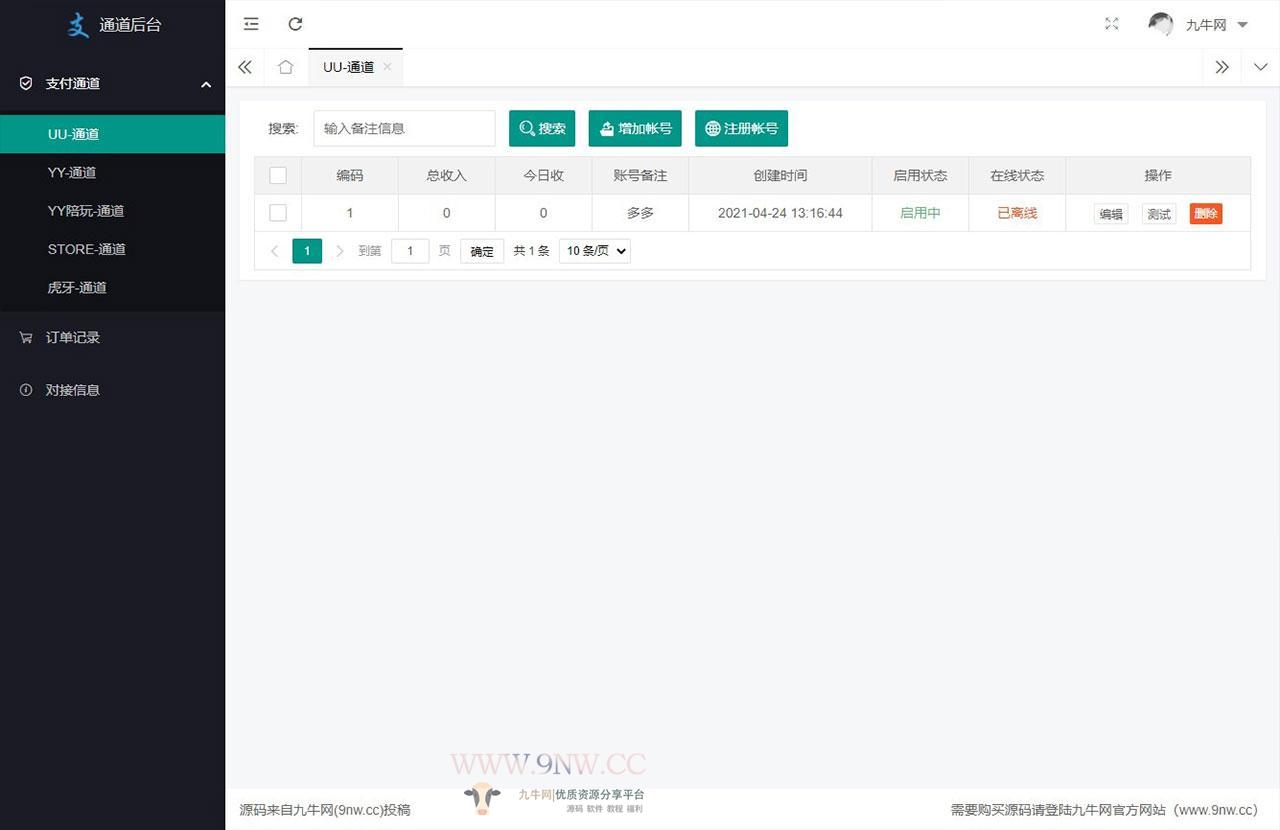Click the 编辑 button for 多多
This screenshot has width=1280, height=830.
point(1111,214)
